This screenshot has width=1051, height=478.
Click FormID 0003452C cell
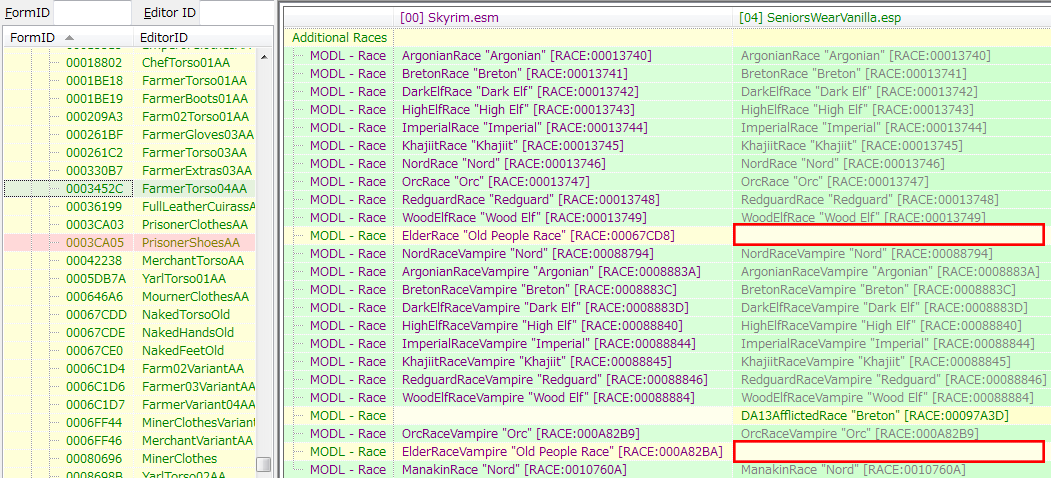(x=95, y=189)
